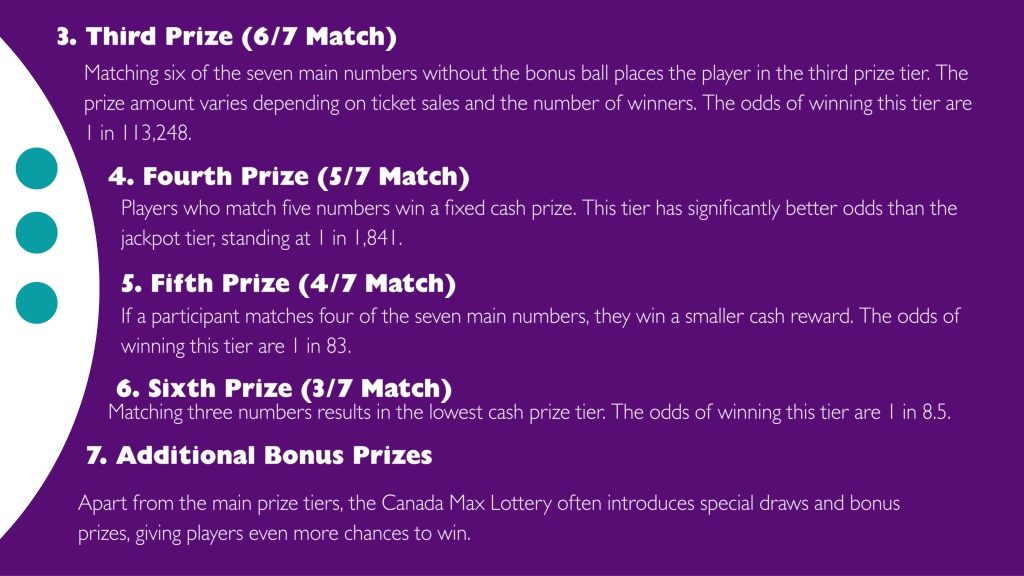The height and width of the screenshot is (576, 1024).
Task: Click the bottom teal circle
Action: click(x=37, y=303)
